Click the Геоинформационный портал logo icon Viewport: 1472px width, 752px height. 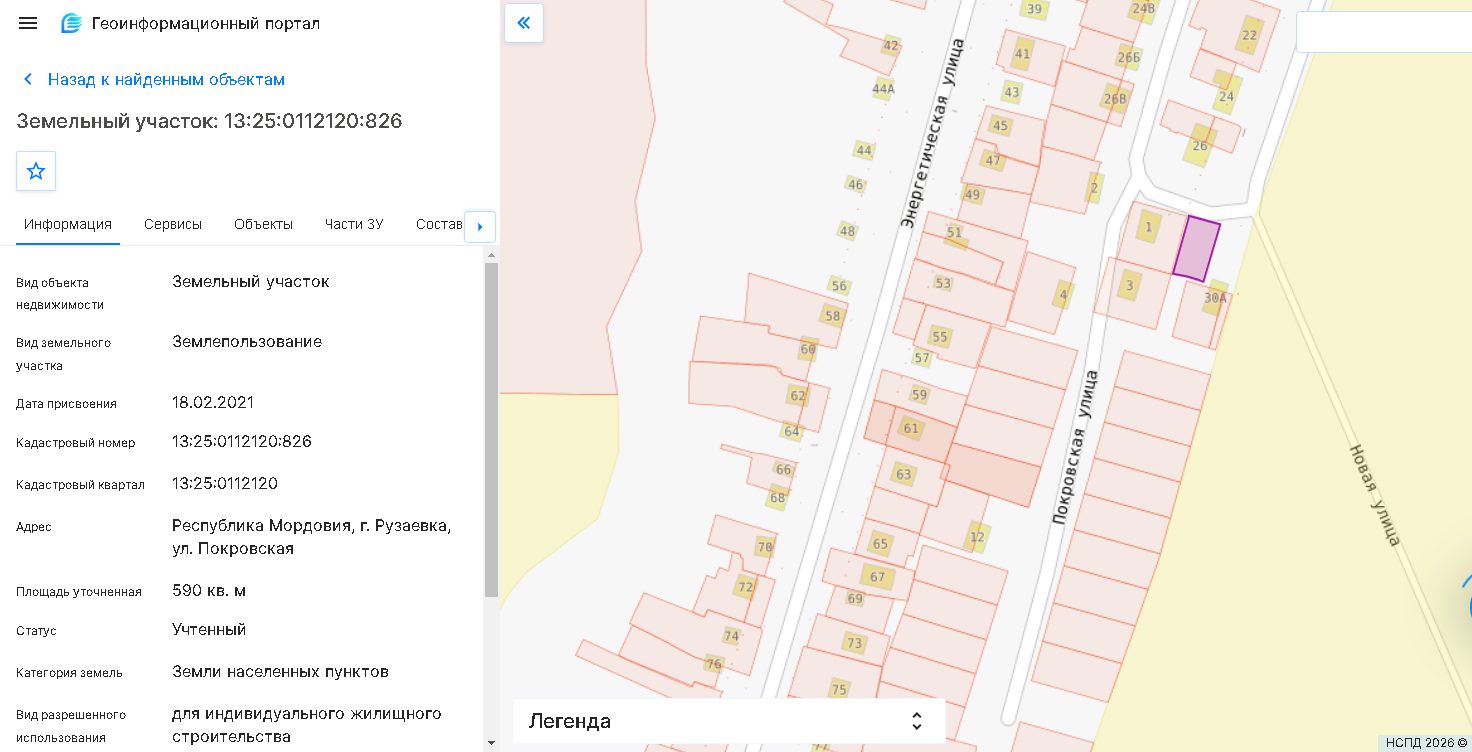pyautogui.click(x=71, y=23)
